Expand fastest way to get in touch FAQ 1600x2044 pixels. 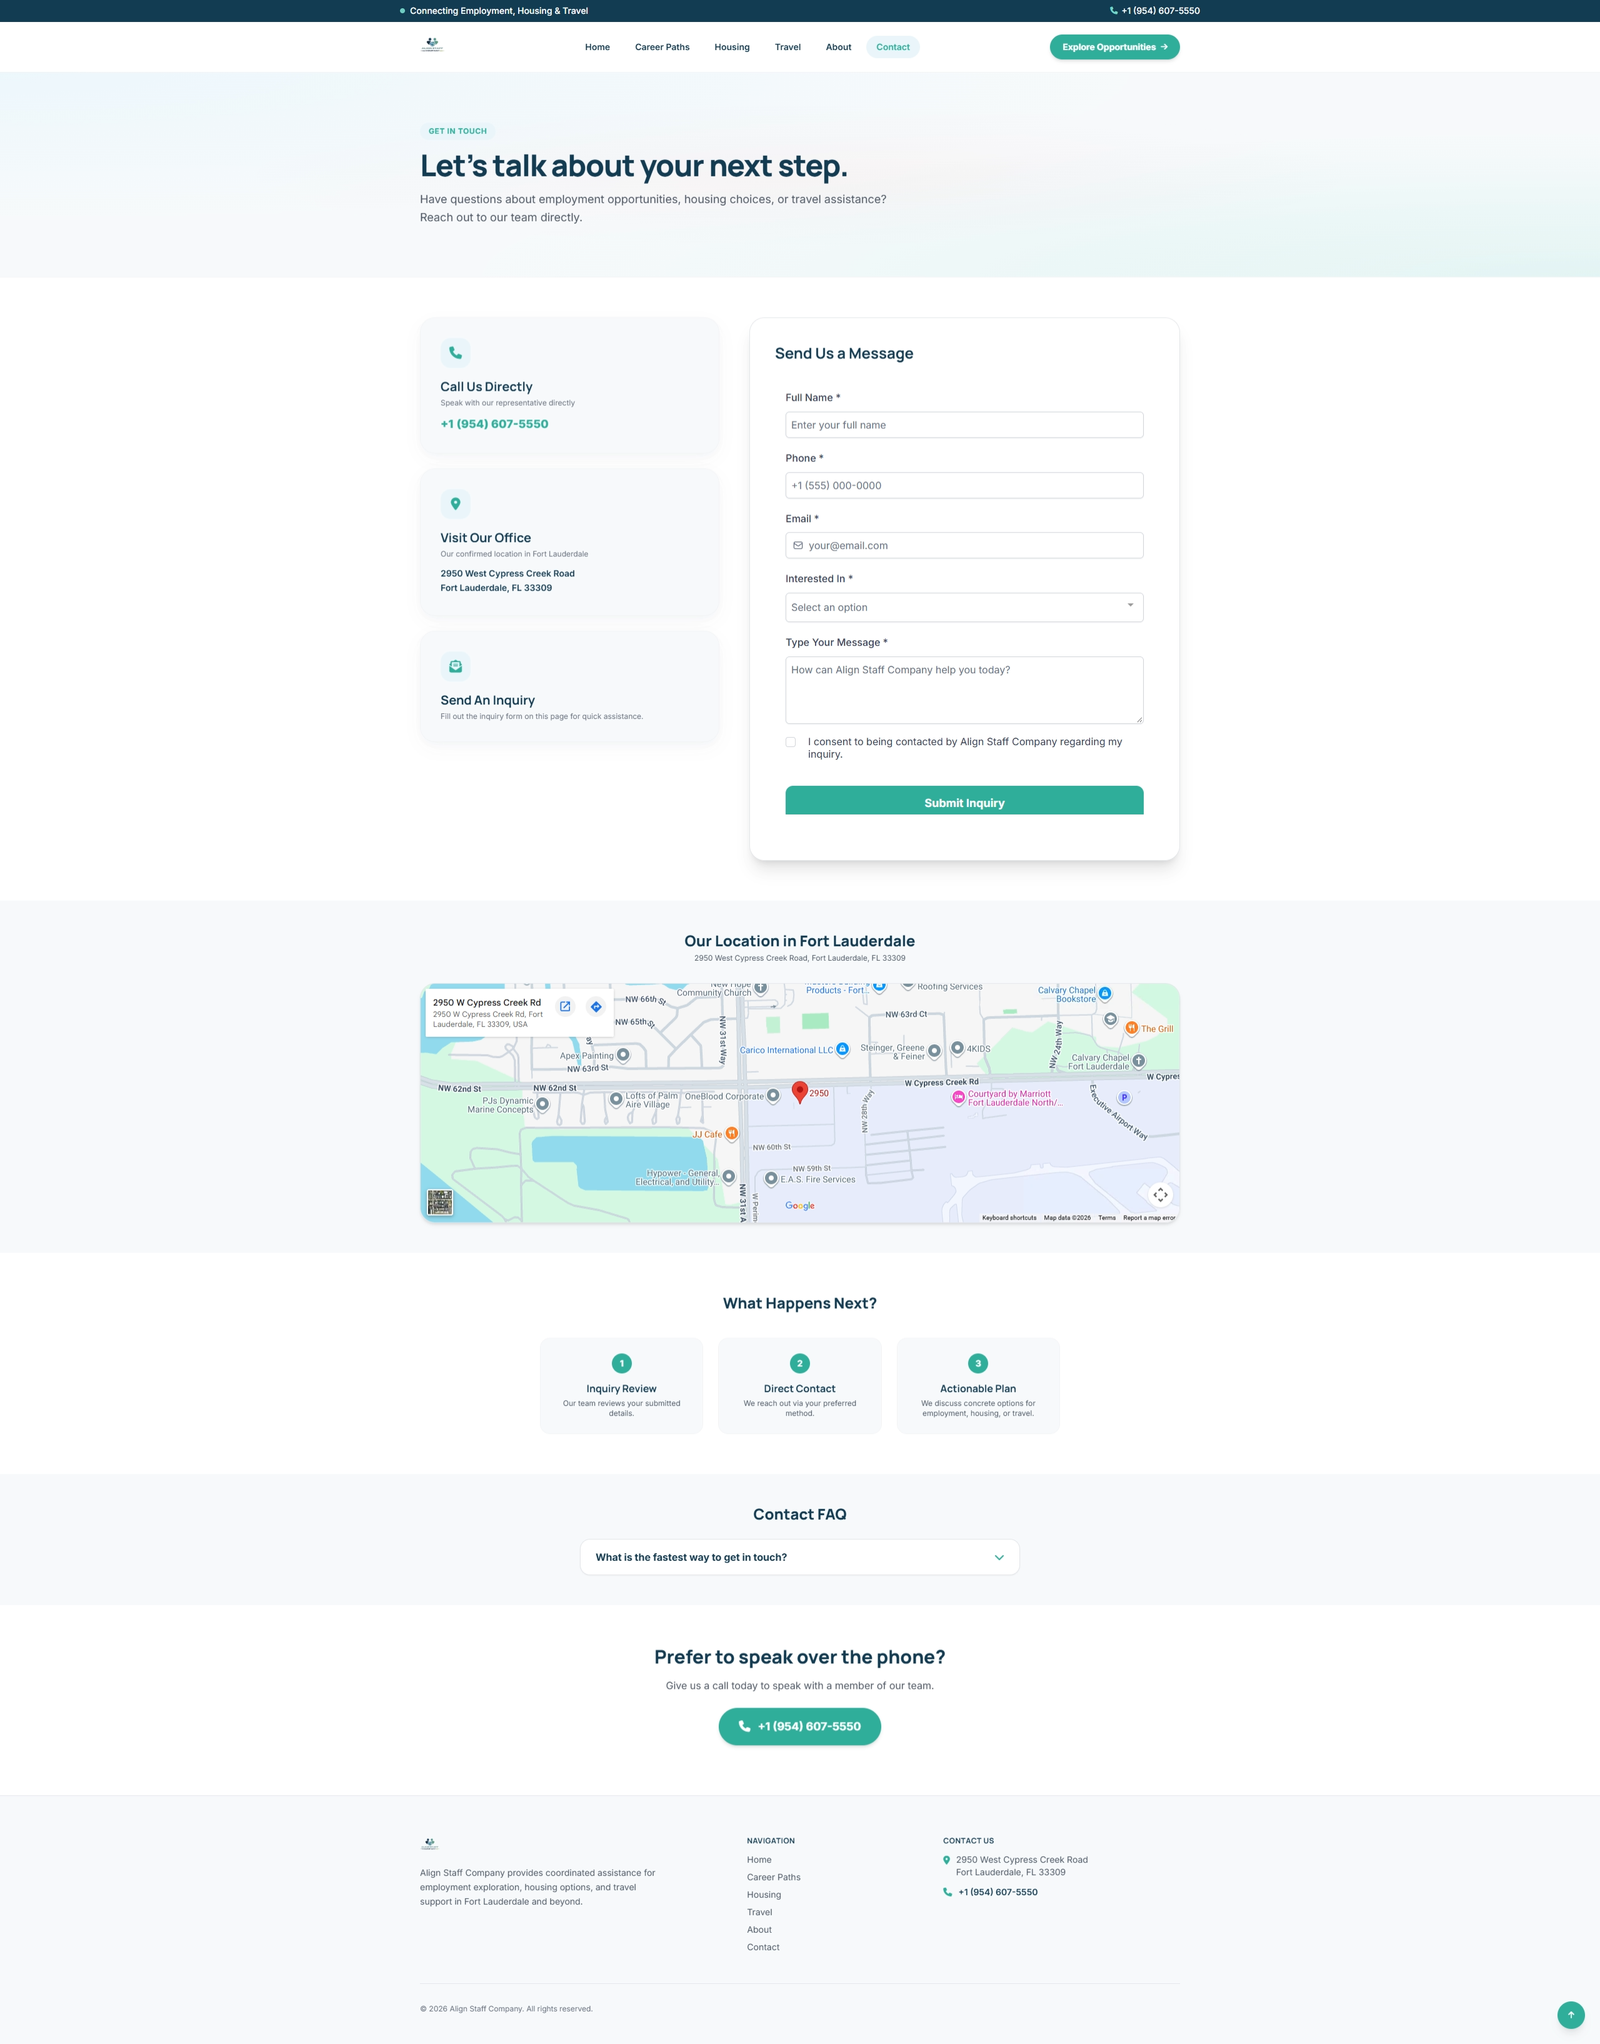pos(800,1557)
